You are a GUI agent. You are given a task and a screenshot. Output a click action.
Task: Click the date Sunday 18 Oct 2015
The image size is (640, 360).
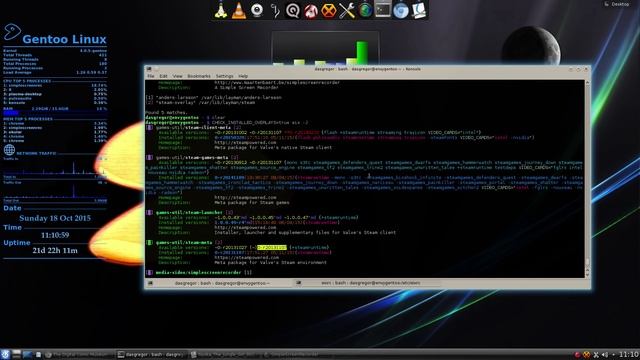point(55,218)
